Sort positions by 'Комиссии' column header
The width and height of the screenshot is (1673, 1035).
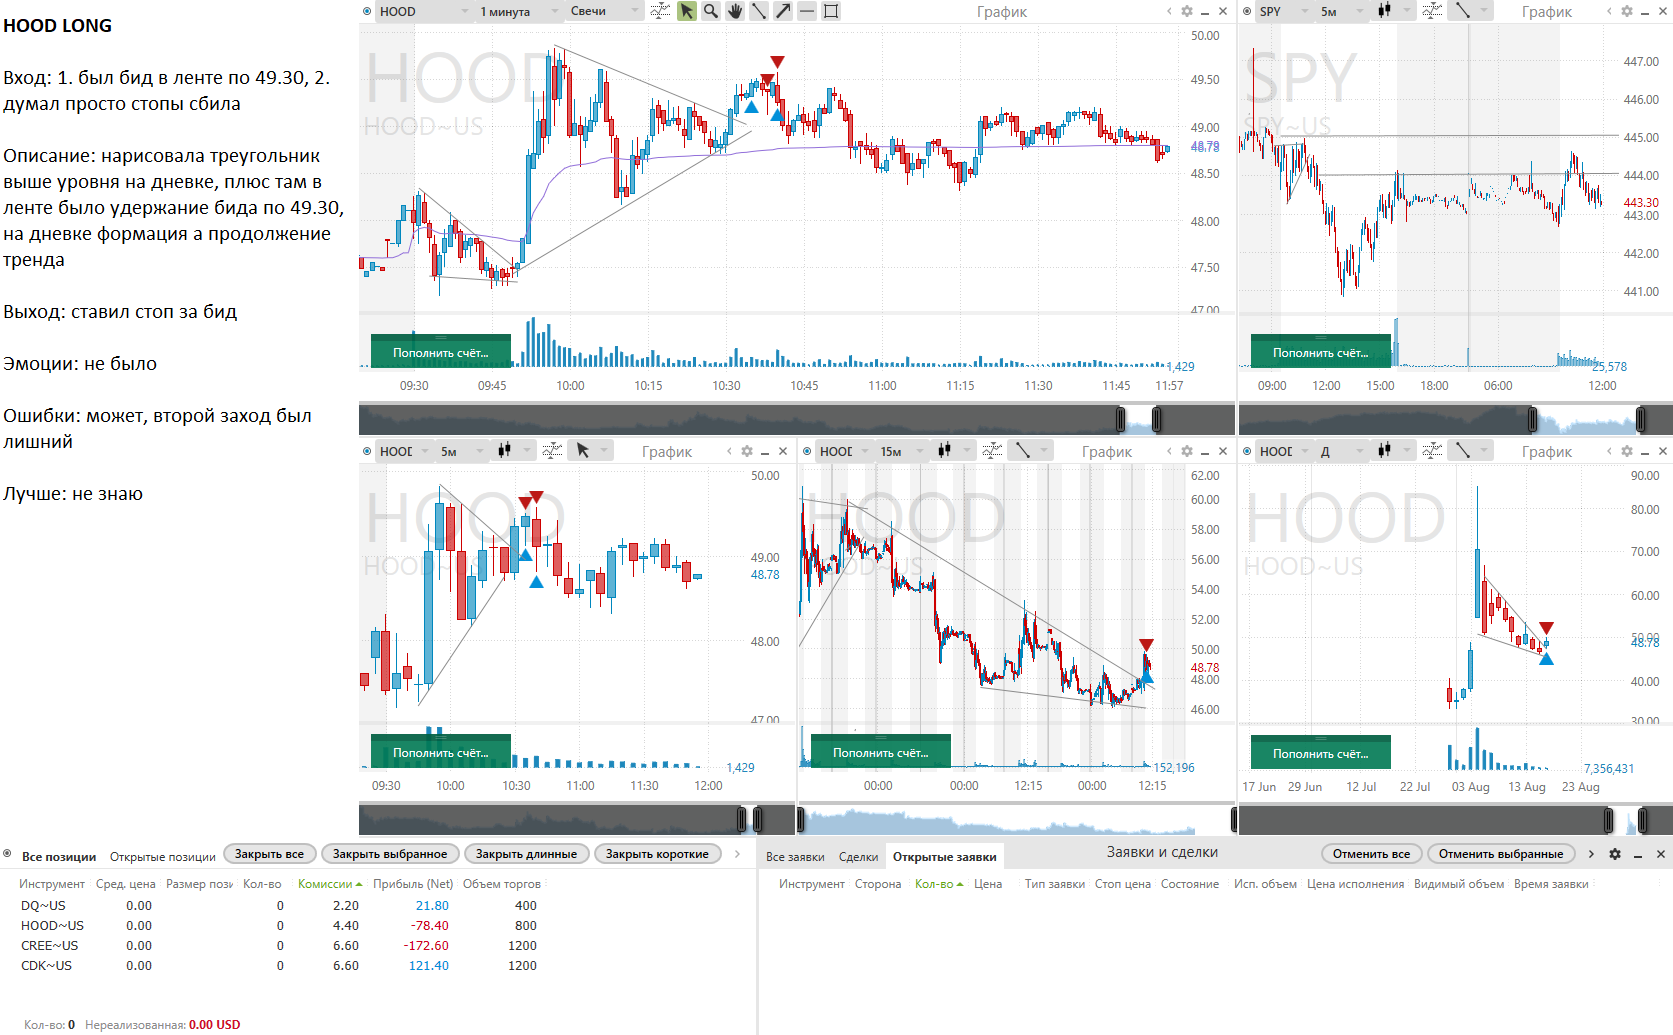[x=330, y=884]
